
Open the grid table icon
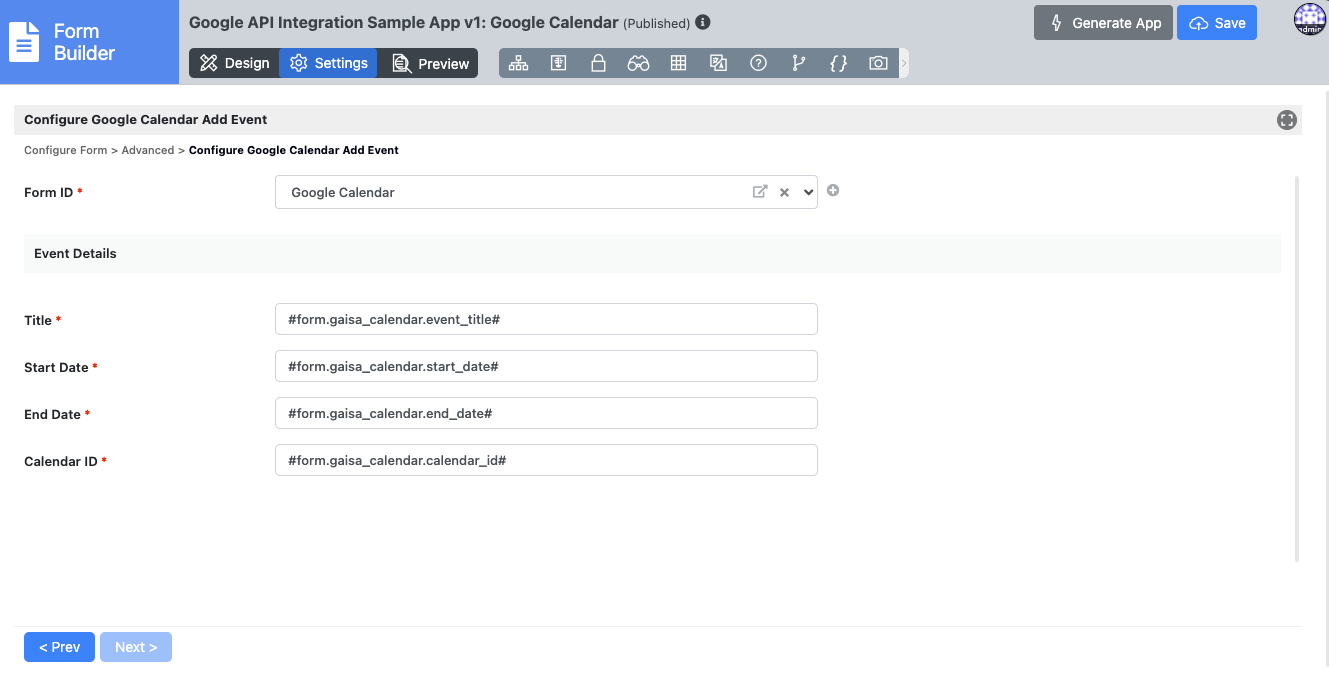point(678,63)
